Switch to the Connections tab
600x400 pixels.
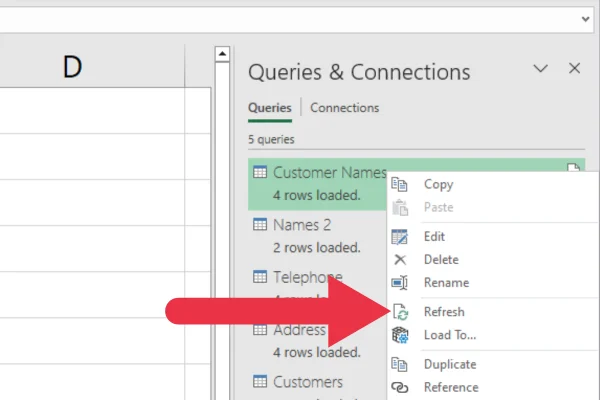coord(344,108)
